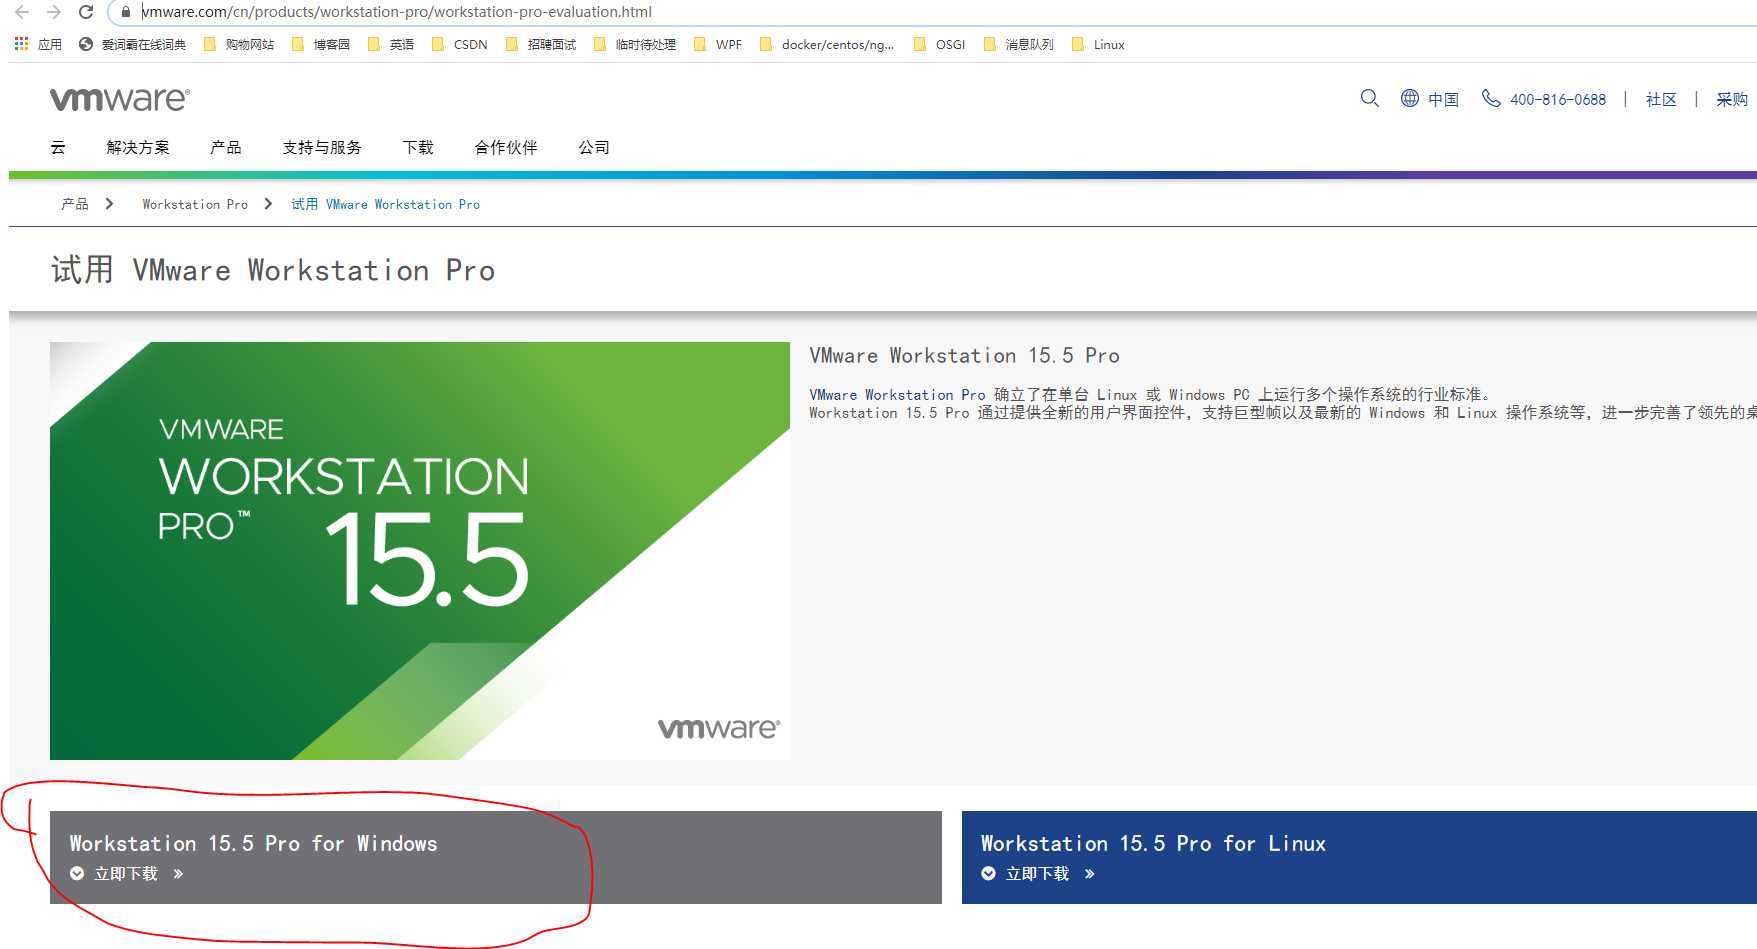Open the 英语 bookmark folder

click(390, 44)
